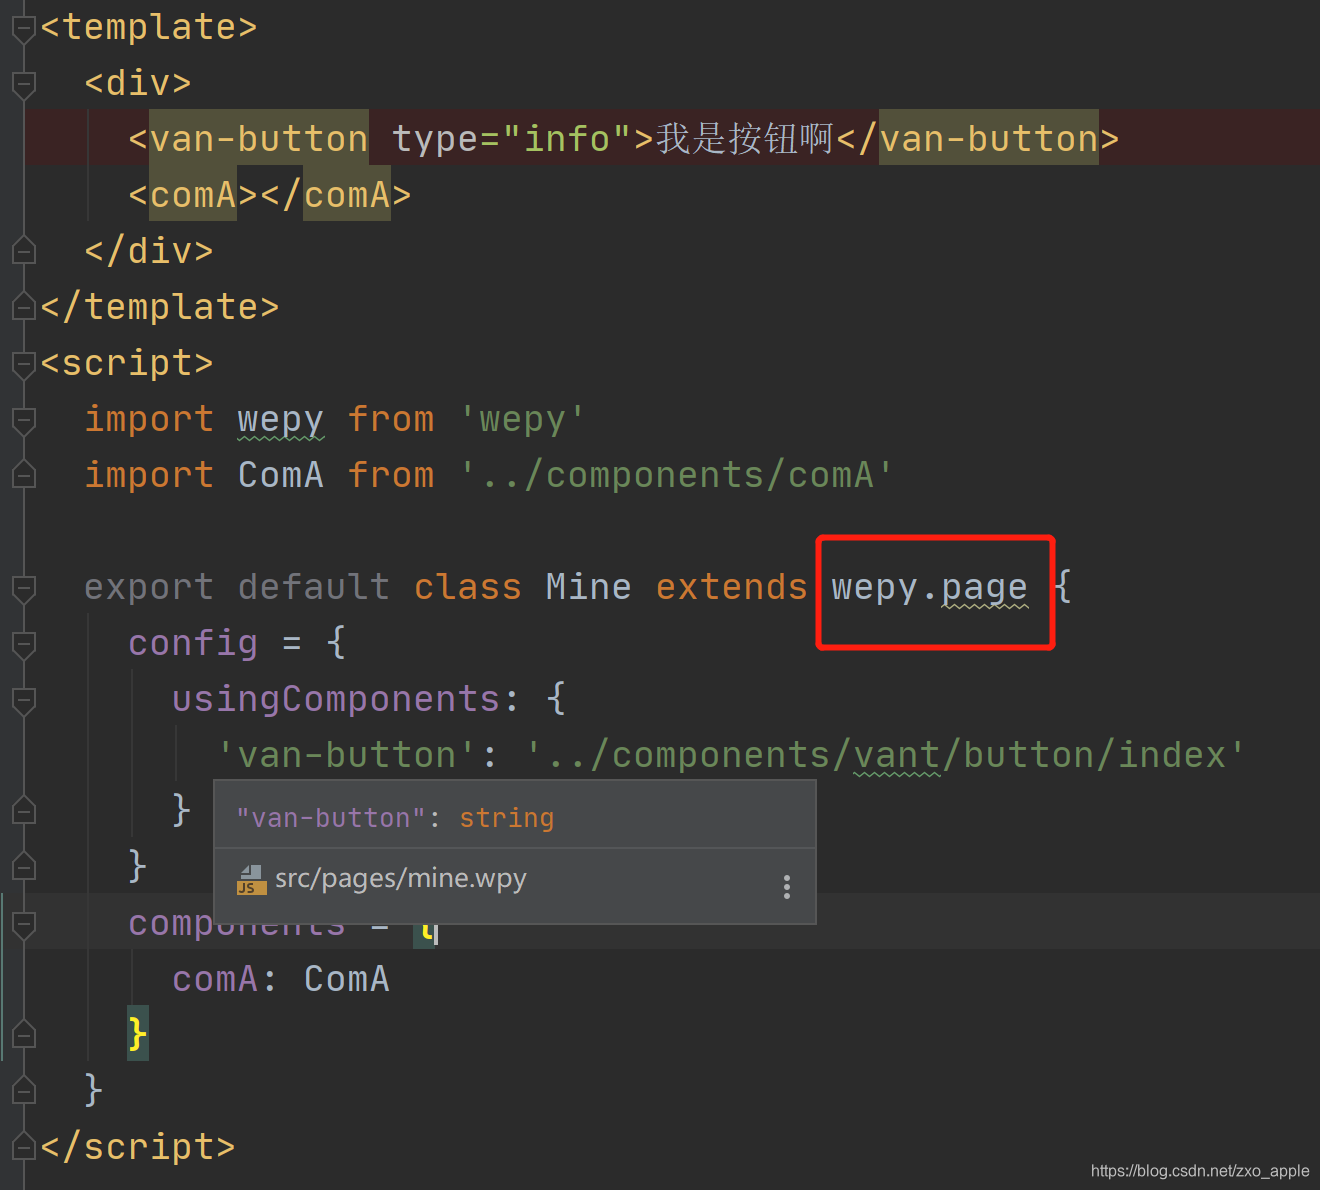1320x1190 pixels.
Task: Click the closing van-button tag name
Action: (988, 138)
